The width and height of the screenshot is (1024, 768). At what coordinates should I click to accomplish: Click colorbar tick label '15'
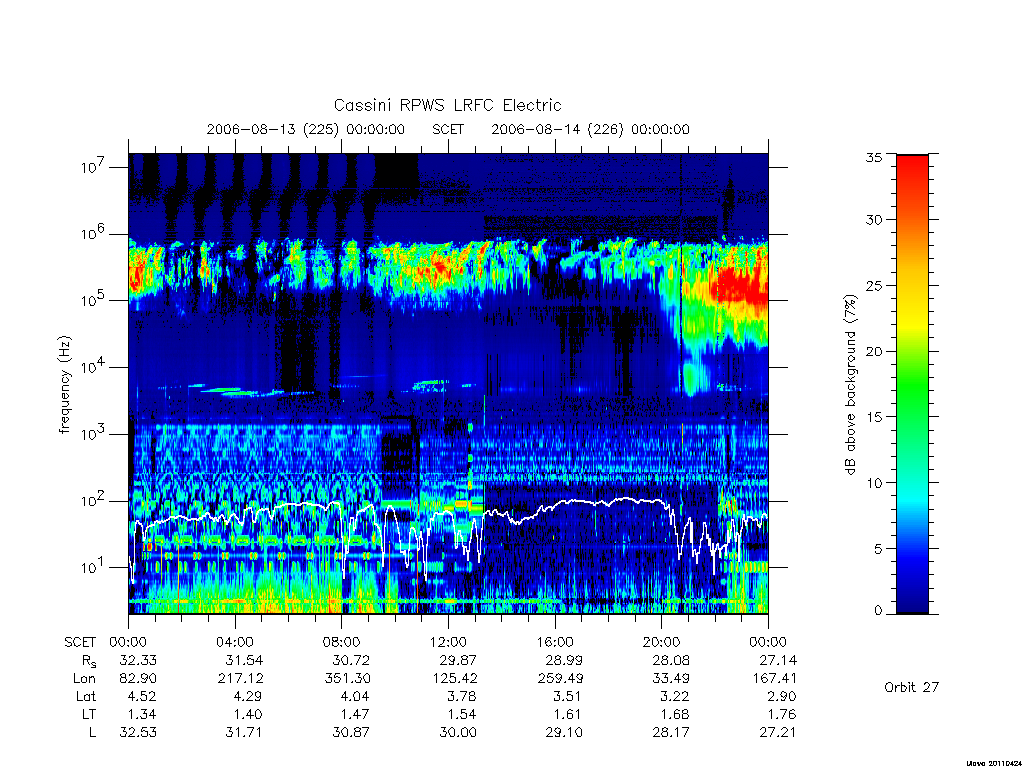tap(873, 417)
